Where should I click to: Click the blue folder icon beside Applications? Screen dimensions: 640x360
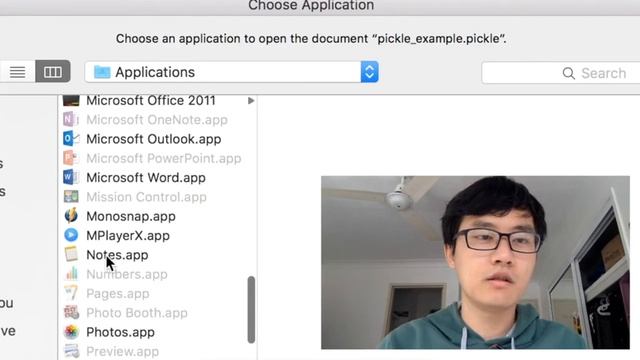coord(102,72)
